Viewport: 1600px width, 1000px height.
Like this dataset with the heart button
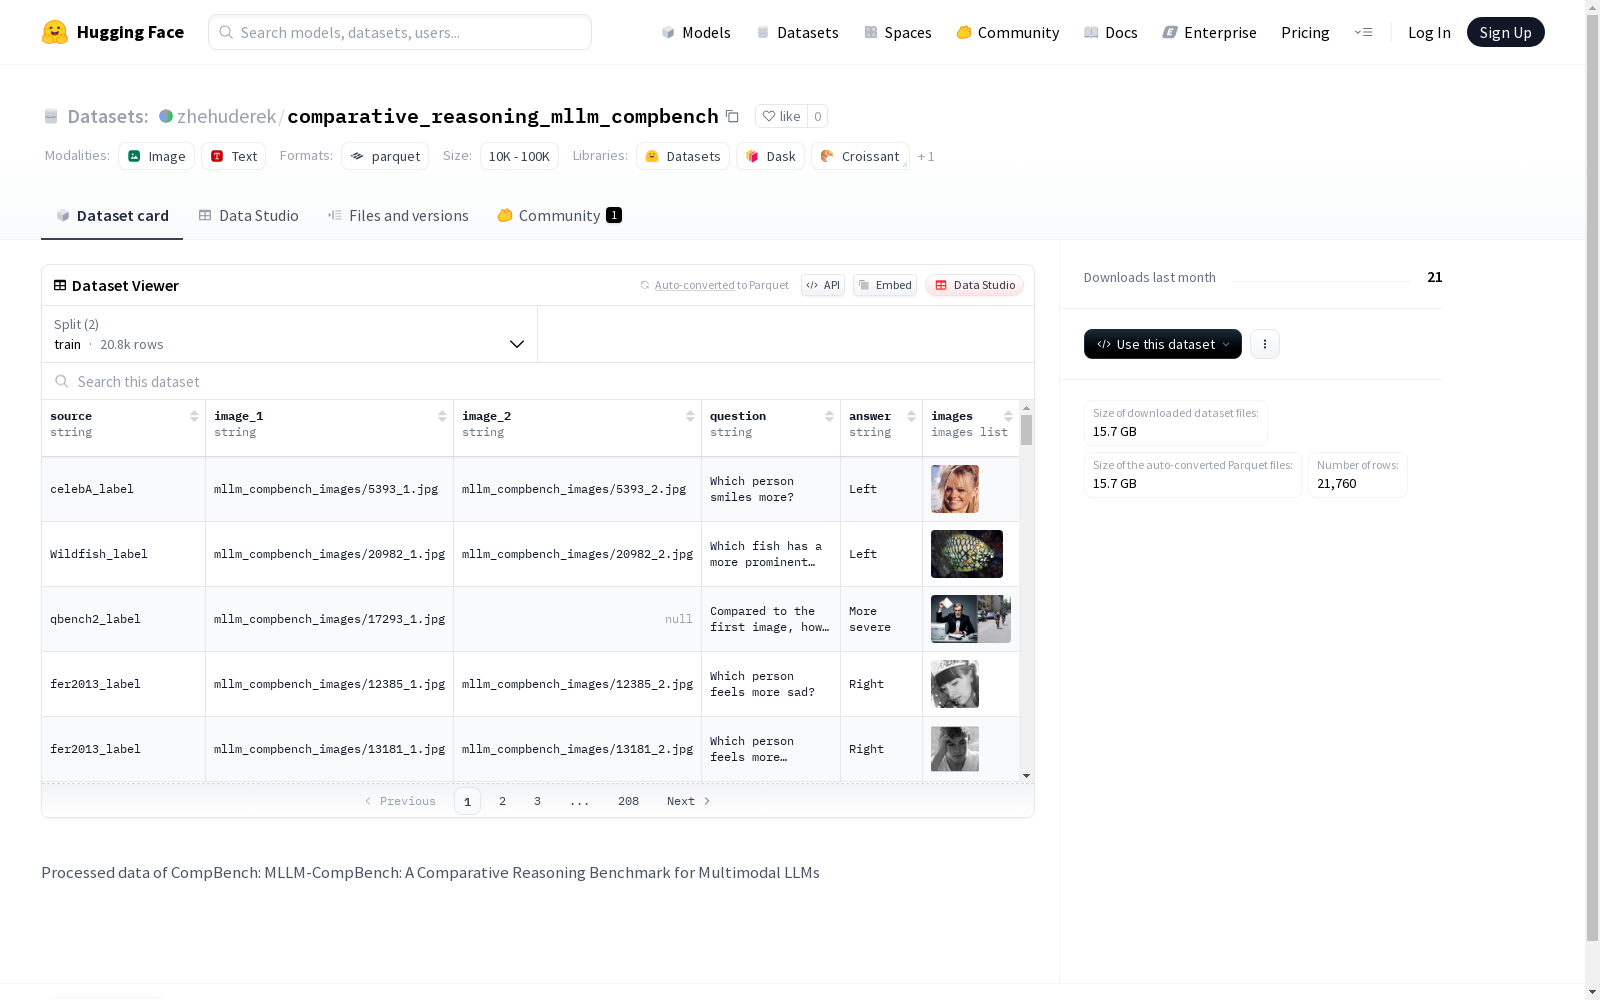[x=781, y=116]
